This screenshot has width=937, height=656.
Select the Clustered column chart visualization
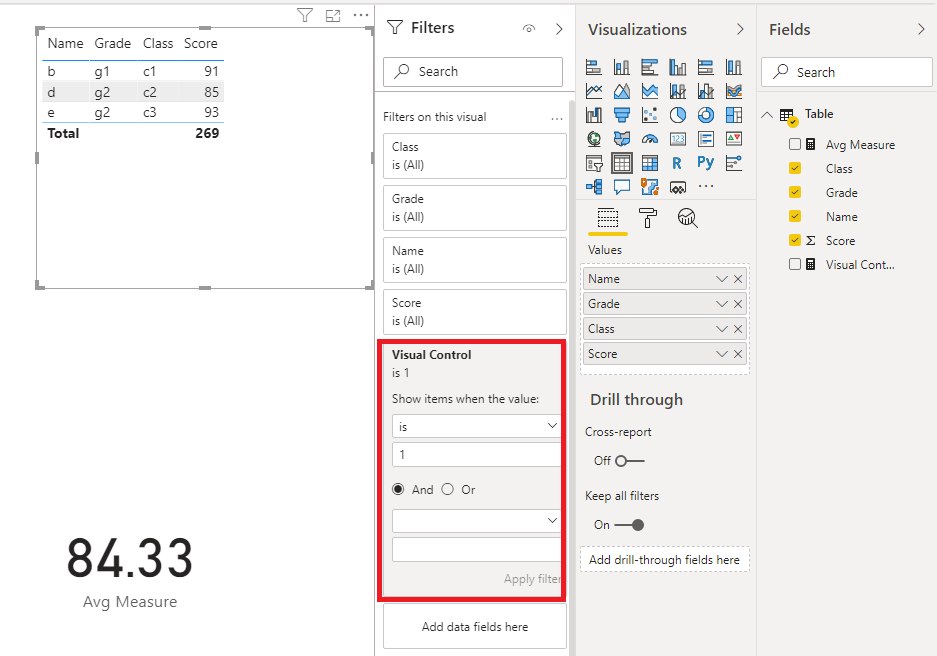coord(678,68)
